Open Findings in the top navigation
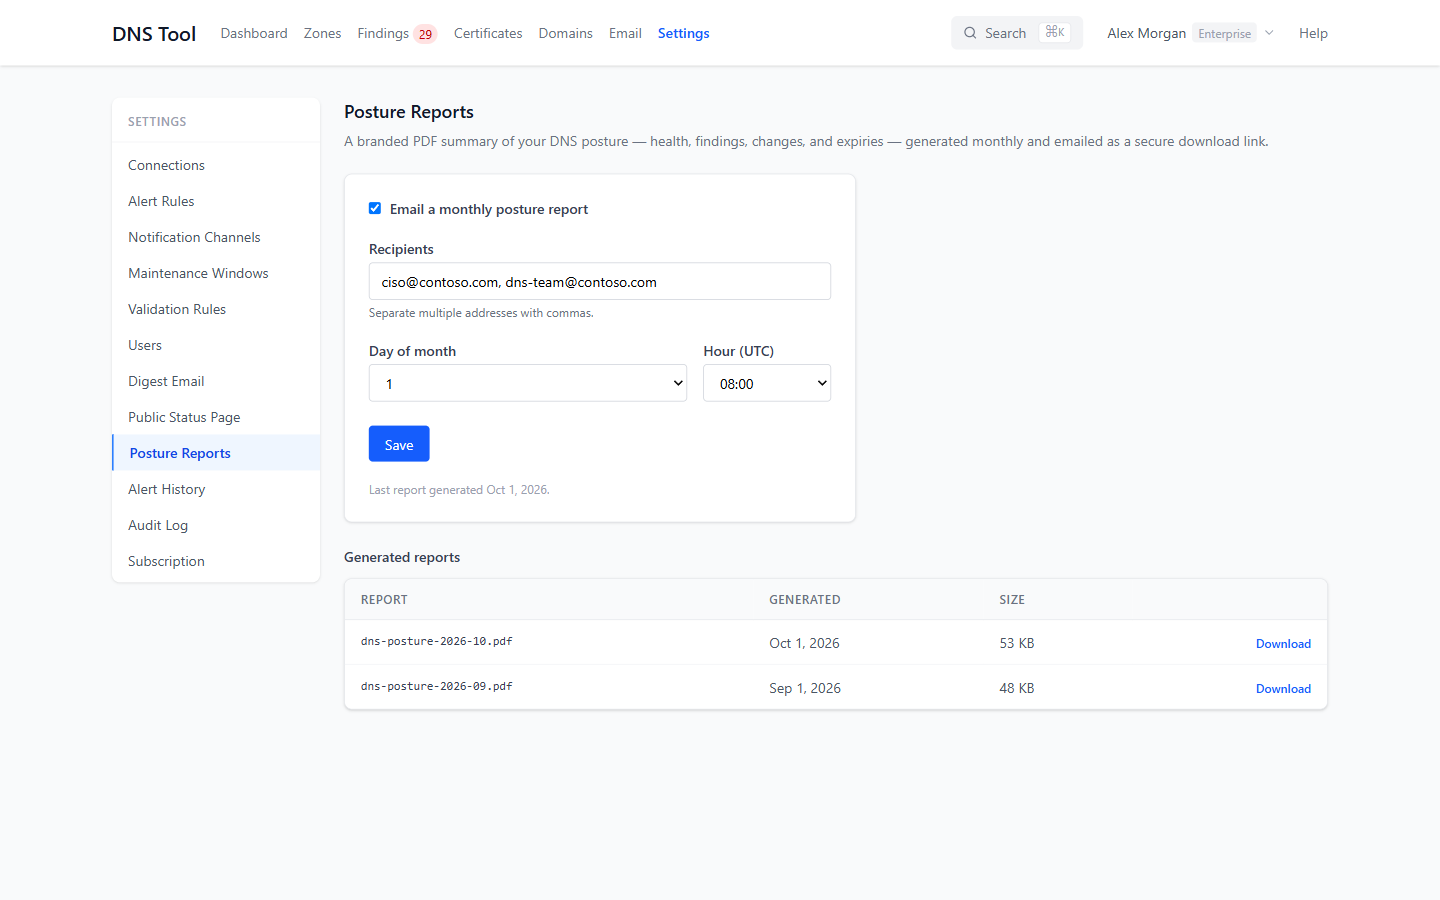This screenshot has width=1440, height=900. 383,33
